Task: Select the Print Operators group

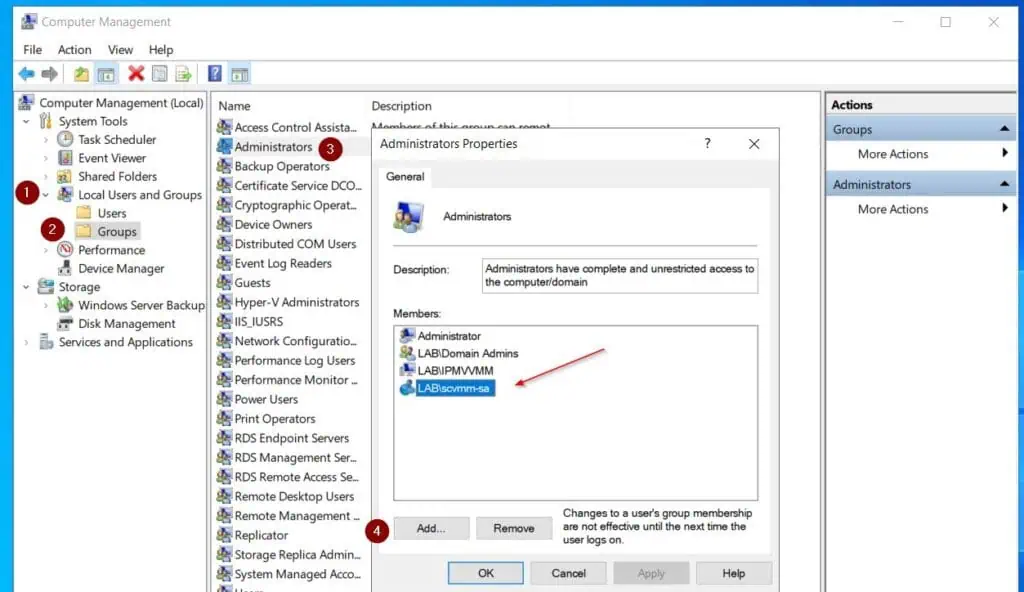Action: click(x=274, y=418)
